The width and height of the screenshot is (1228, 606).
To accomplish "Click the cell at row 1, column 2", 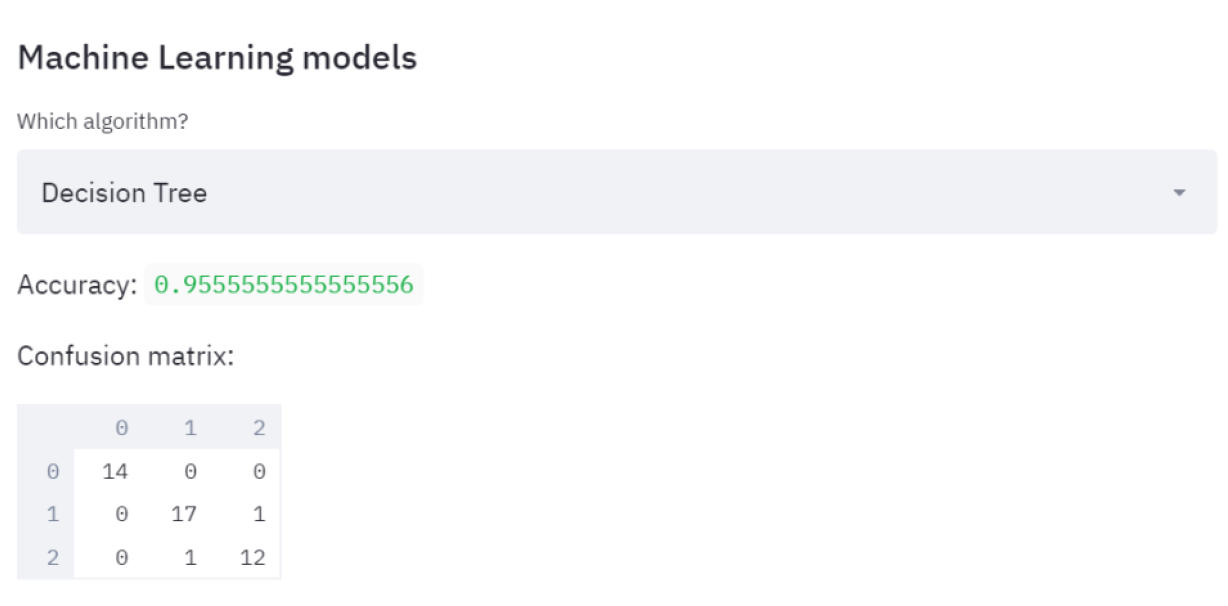I will 258,514.
